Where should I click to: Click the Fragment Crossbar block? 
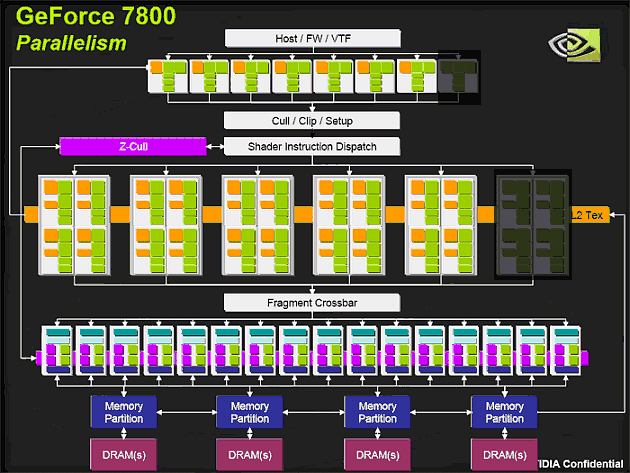click(312, 302)
